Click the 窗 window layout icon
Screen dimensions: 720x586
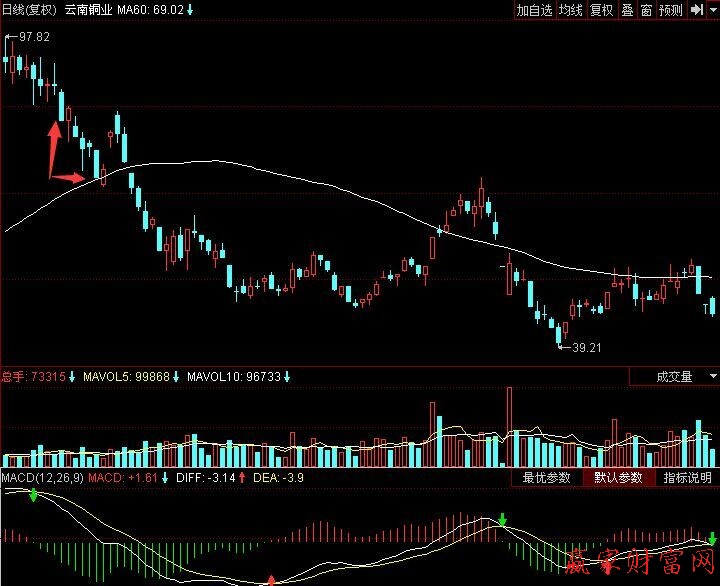point(647,10)
